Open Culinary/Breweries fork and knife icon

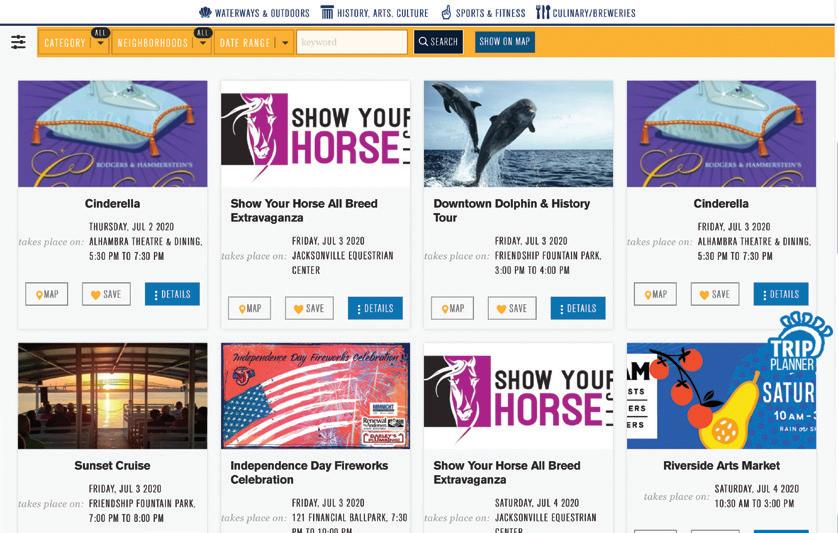(543, 12)
